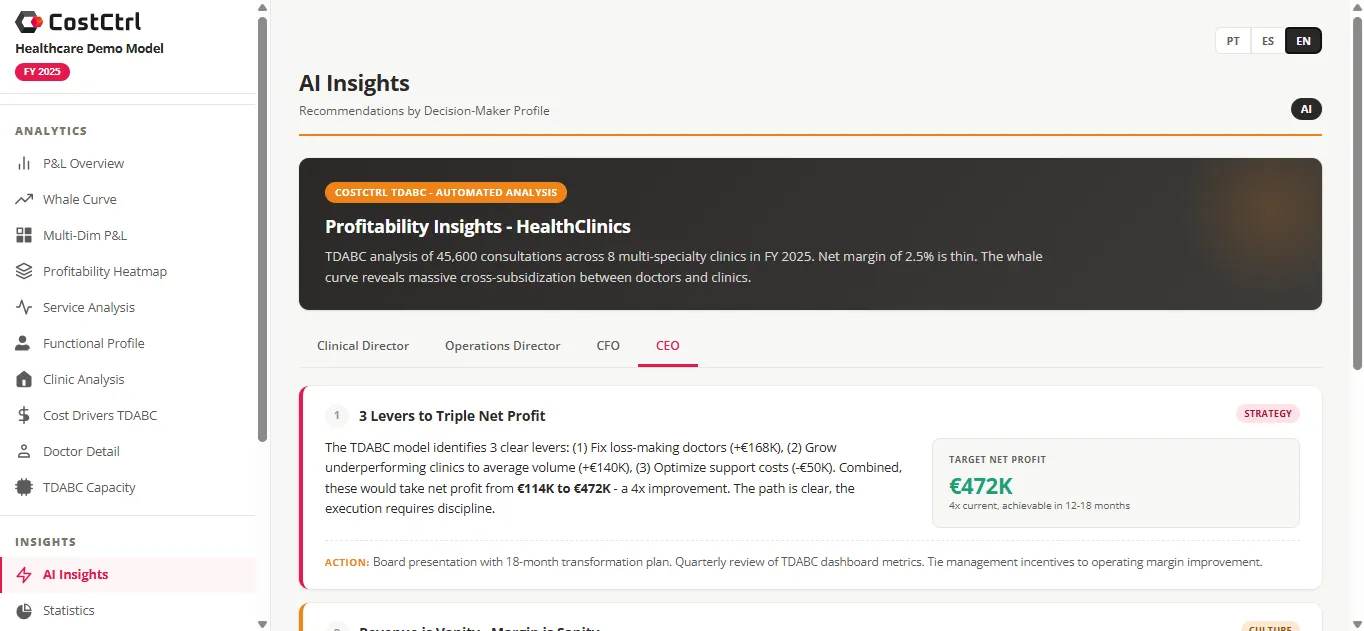Viewport: 1364px width, 631px height.
Task: Open the Whale Curve analysis icon
Action: coord(25,199)
